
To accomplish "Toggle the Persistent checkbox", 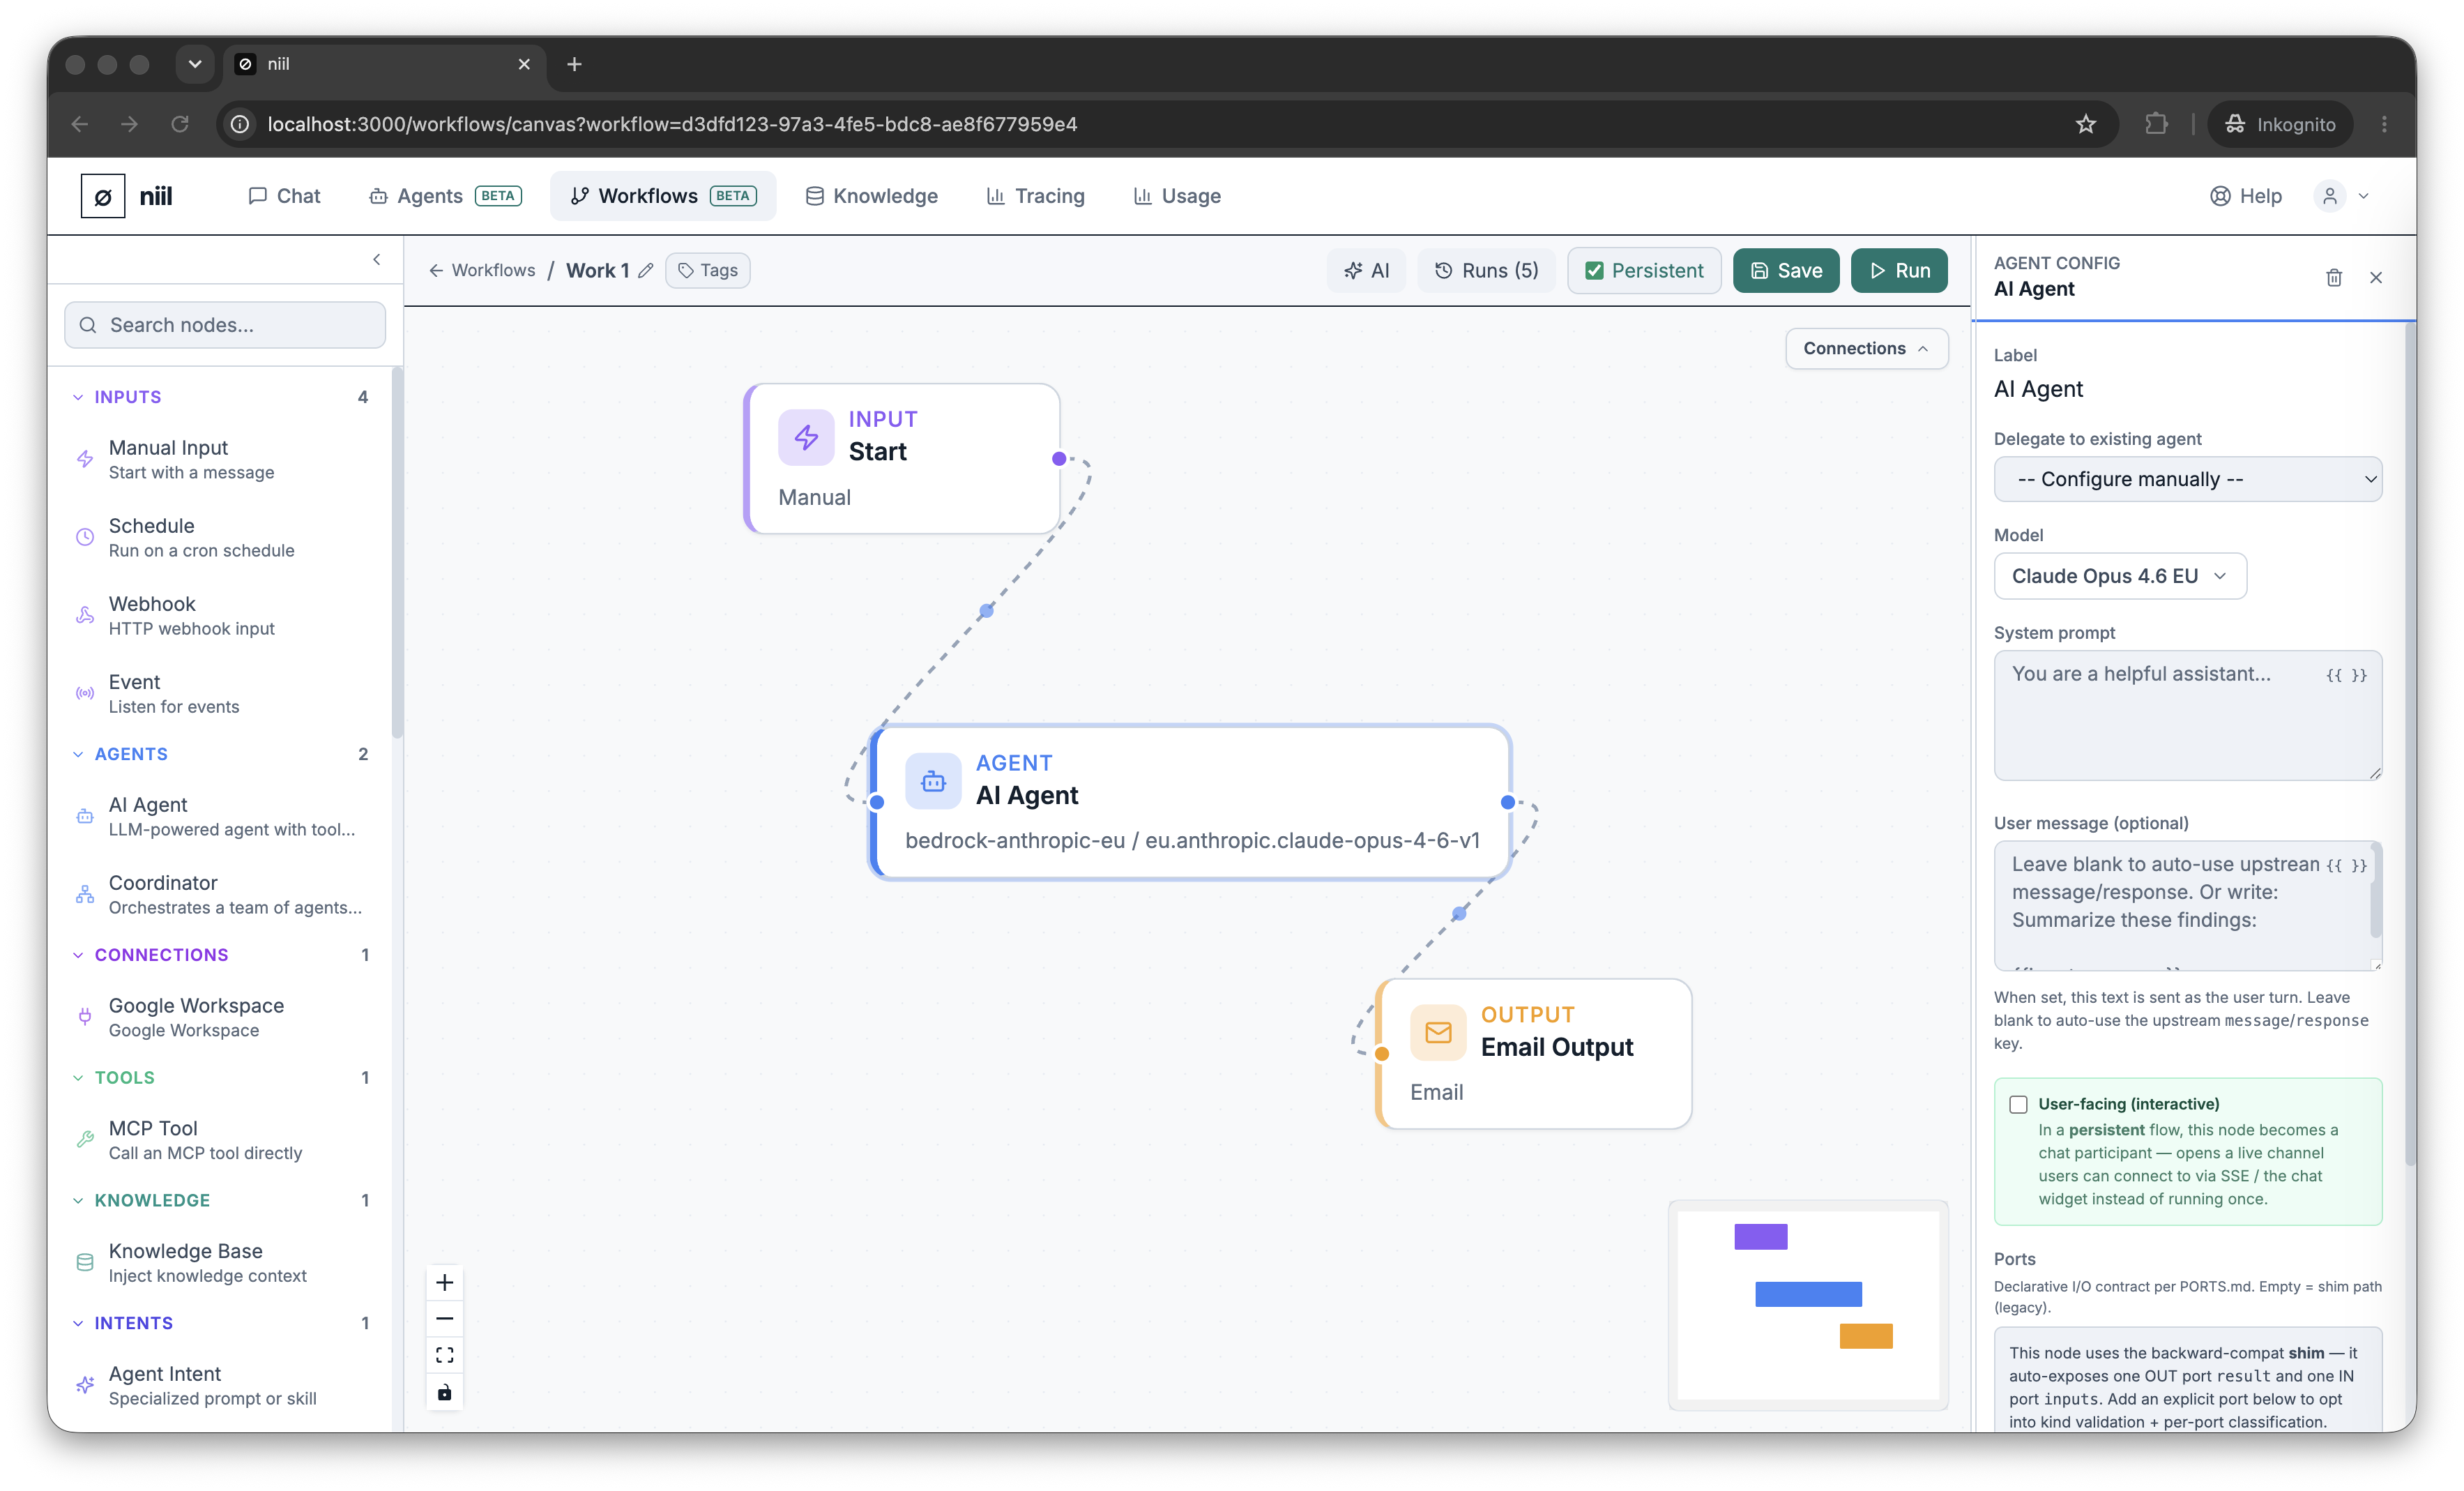I will (x=1594, y=270).
